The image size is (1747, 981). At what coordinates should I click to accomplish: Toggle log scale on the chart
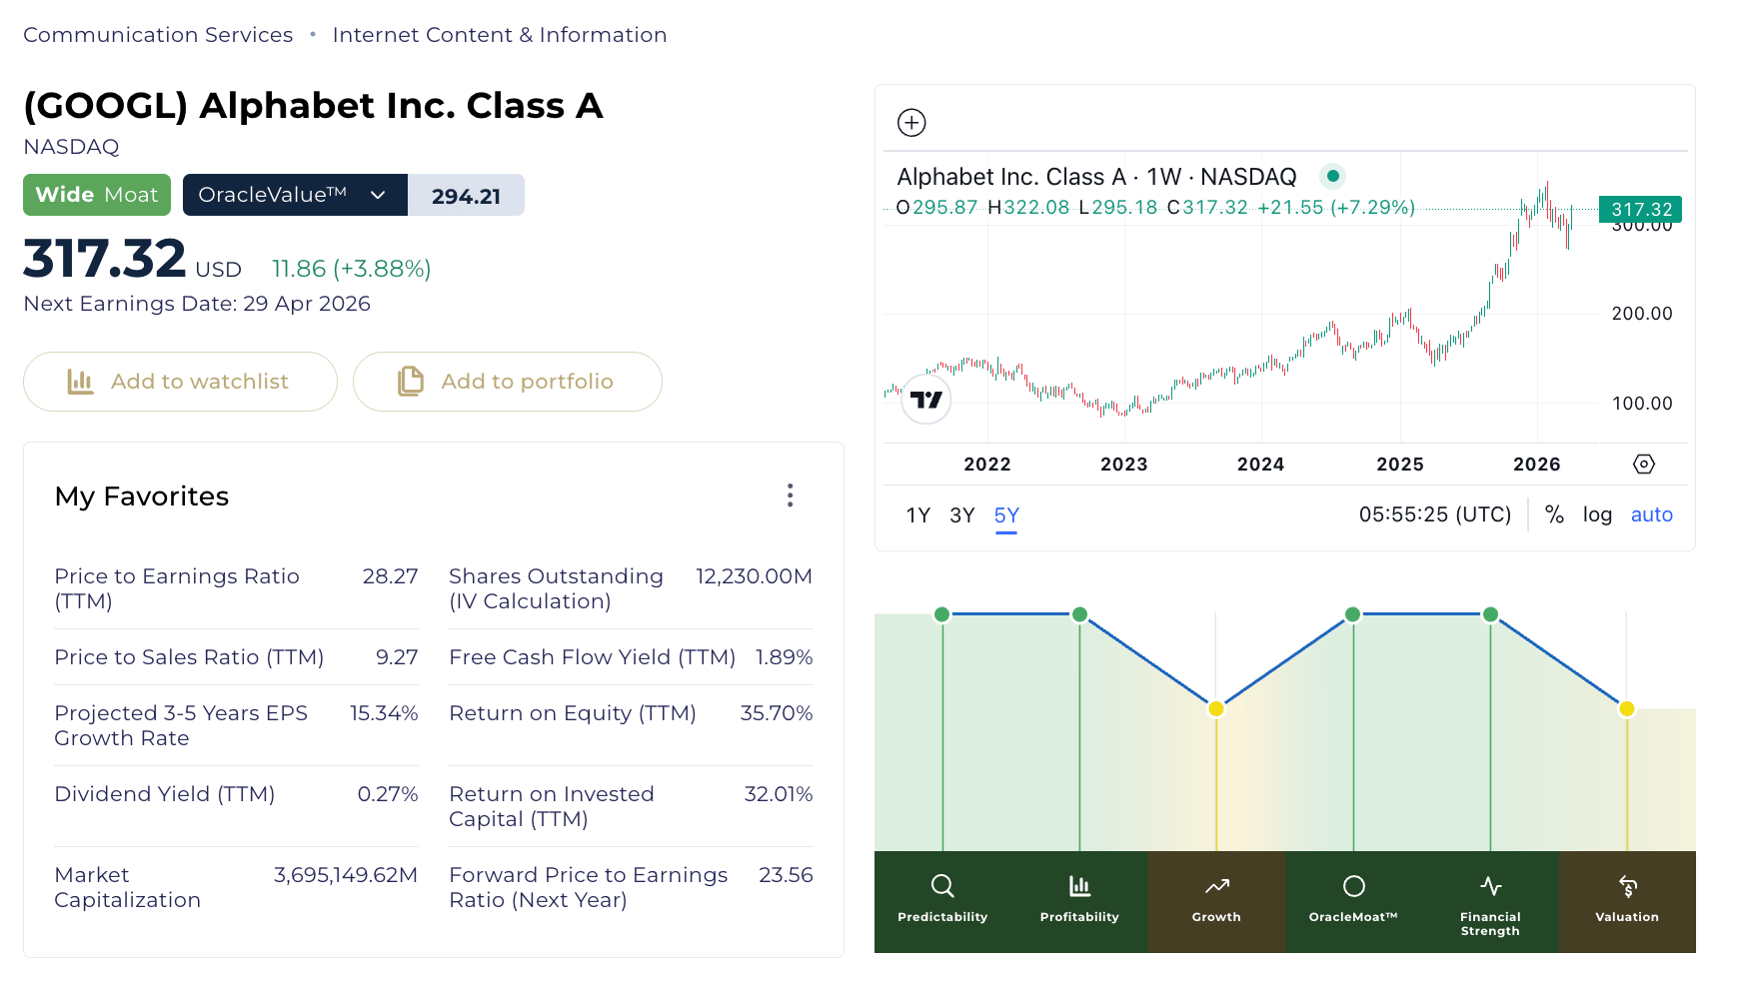click(x=1597, y=515)
